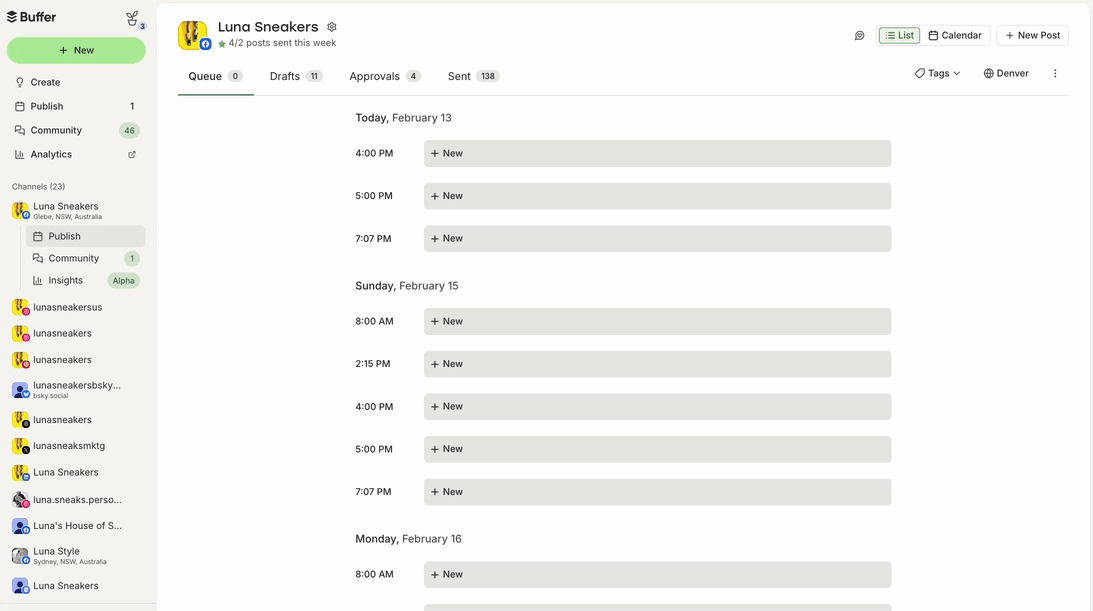Add new post Sunday 7:07 PM slot
The width and height of the screenshot is (1093, 611).
[657, 491]
